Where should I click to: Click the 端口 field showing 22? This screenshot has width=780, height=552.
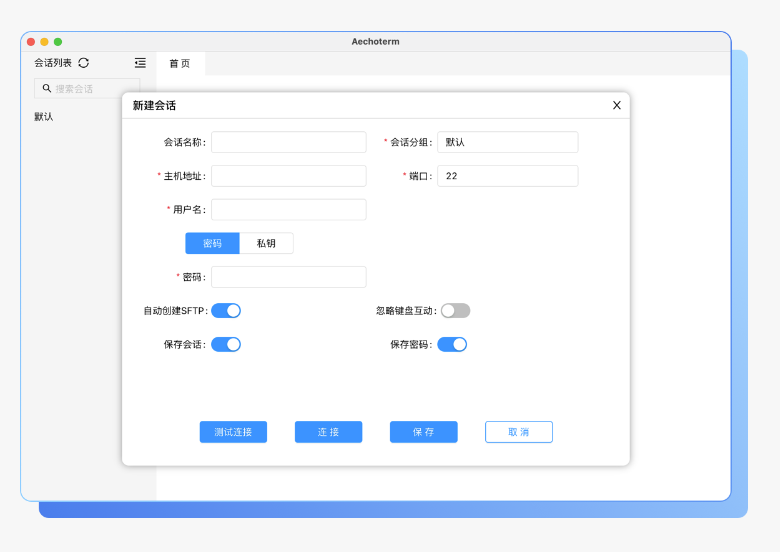[x=507, y=176]
